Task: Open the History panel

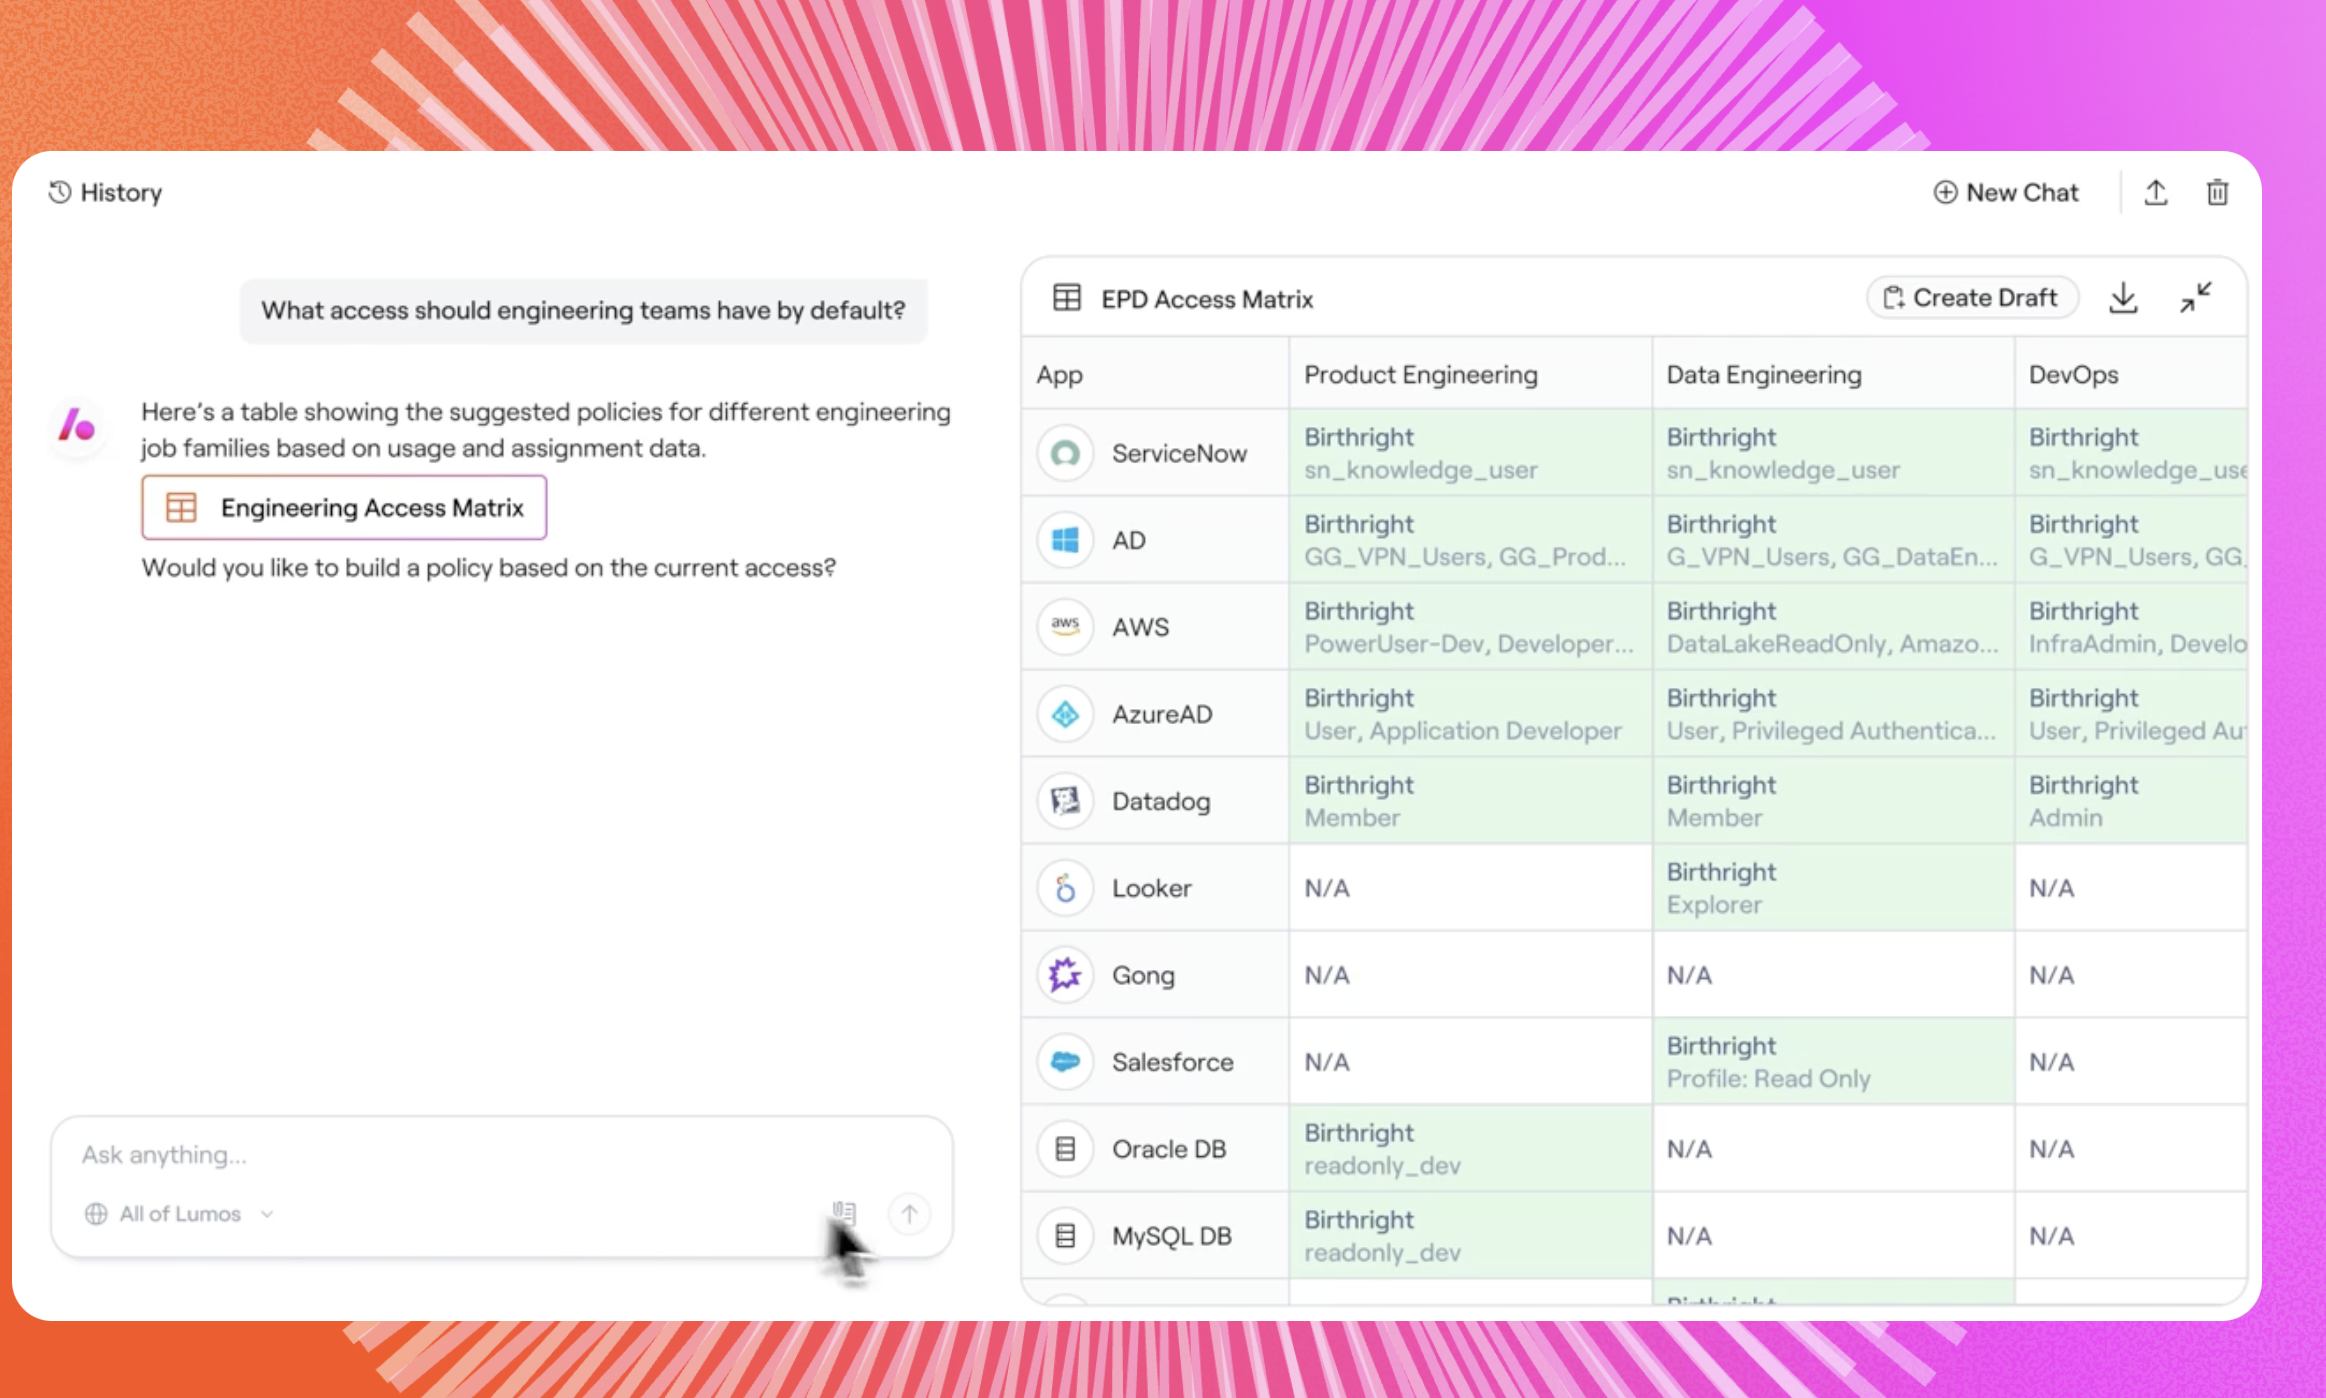Action: [106, 192]
